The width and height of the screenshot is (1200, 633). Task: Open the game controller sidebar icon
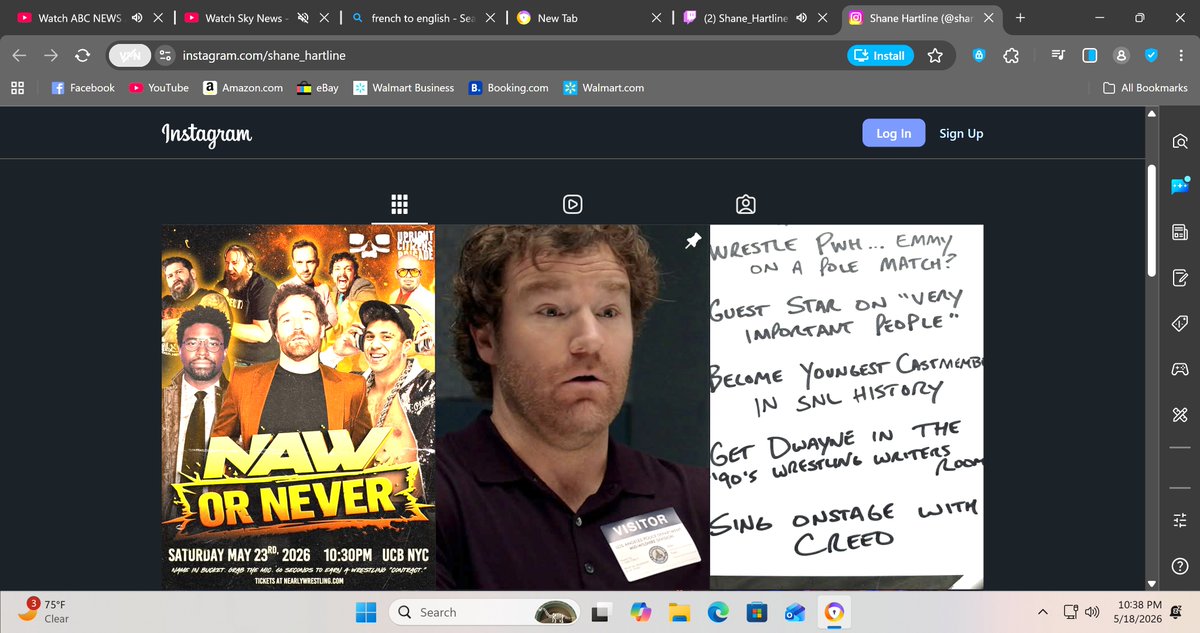1179,369
